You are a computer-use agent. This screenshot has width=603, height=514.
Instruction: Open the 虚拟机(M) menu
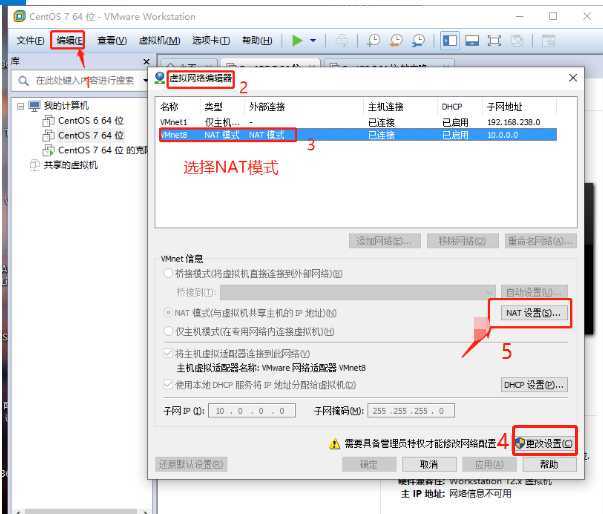click(x=159, y=40)
